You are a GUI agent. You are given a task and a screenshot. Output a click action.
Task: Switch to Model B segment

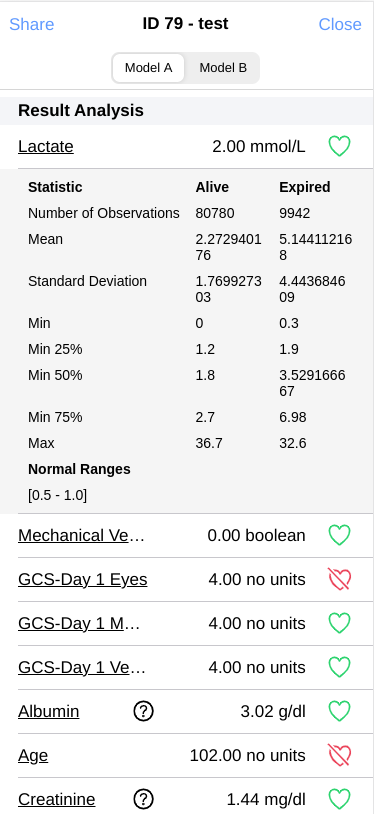223,68
